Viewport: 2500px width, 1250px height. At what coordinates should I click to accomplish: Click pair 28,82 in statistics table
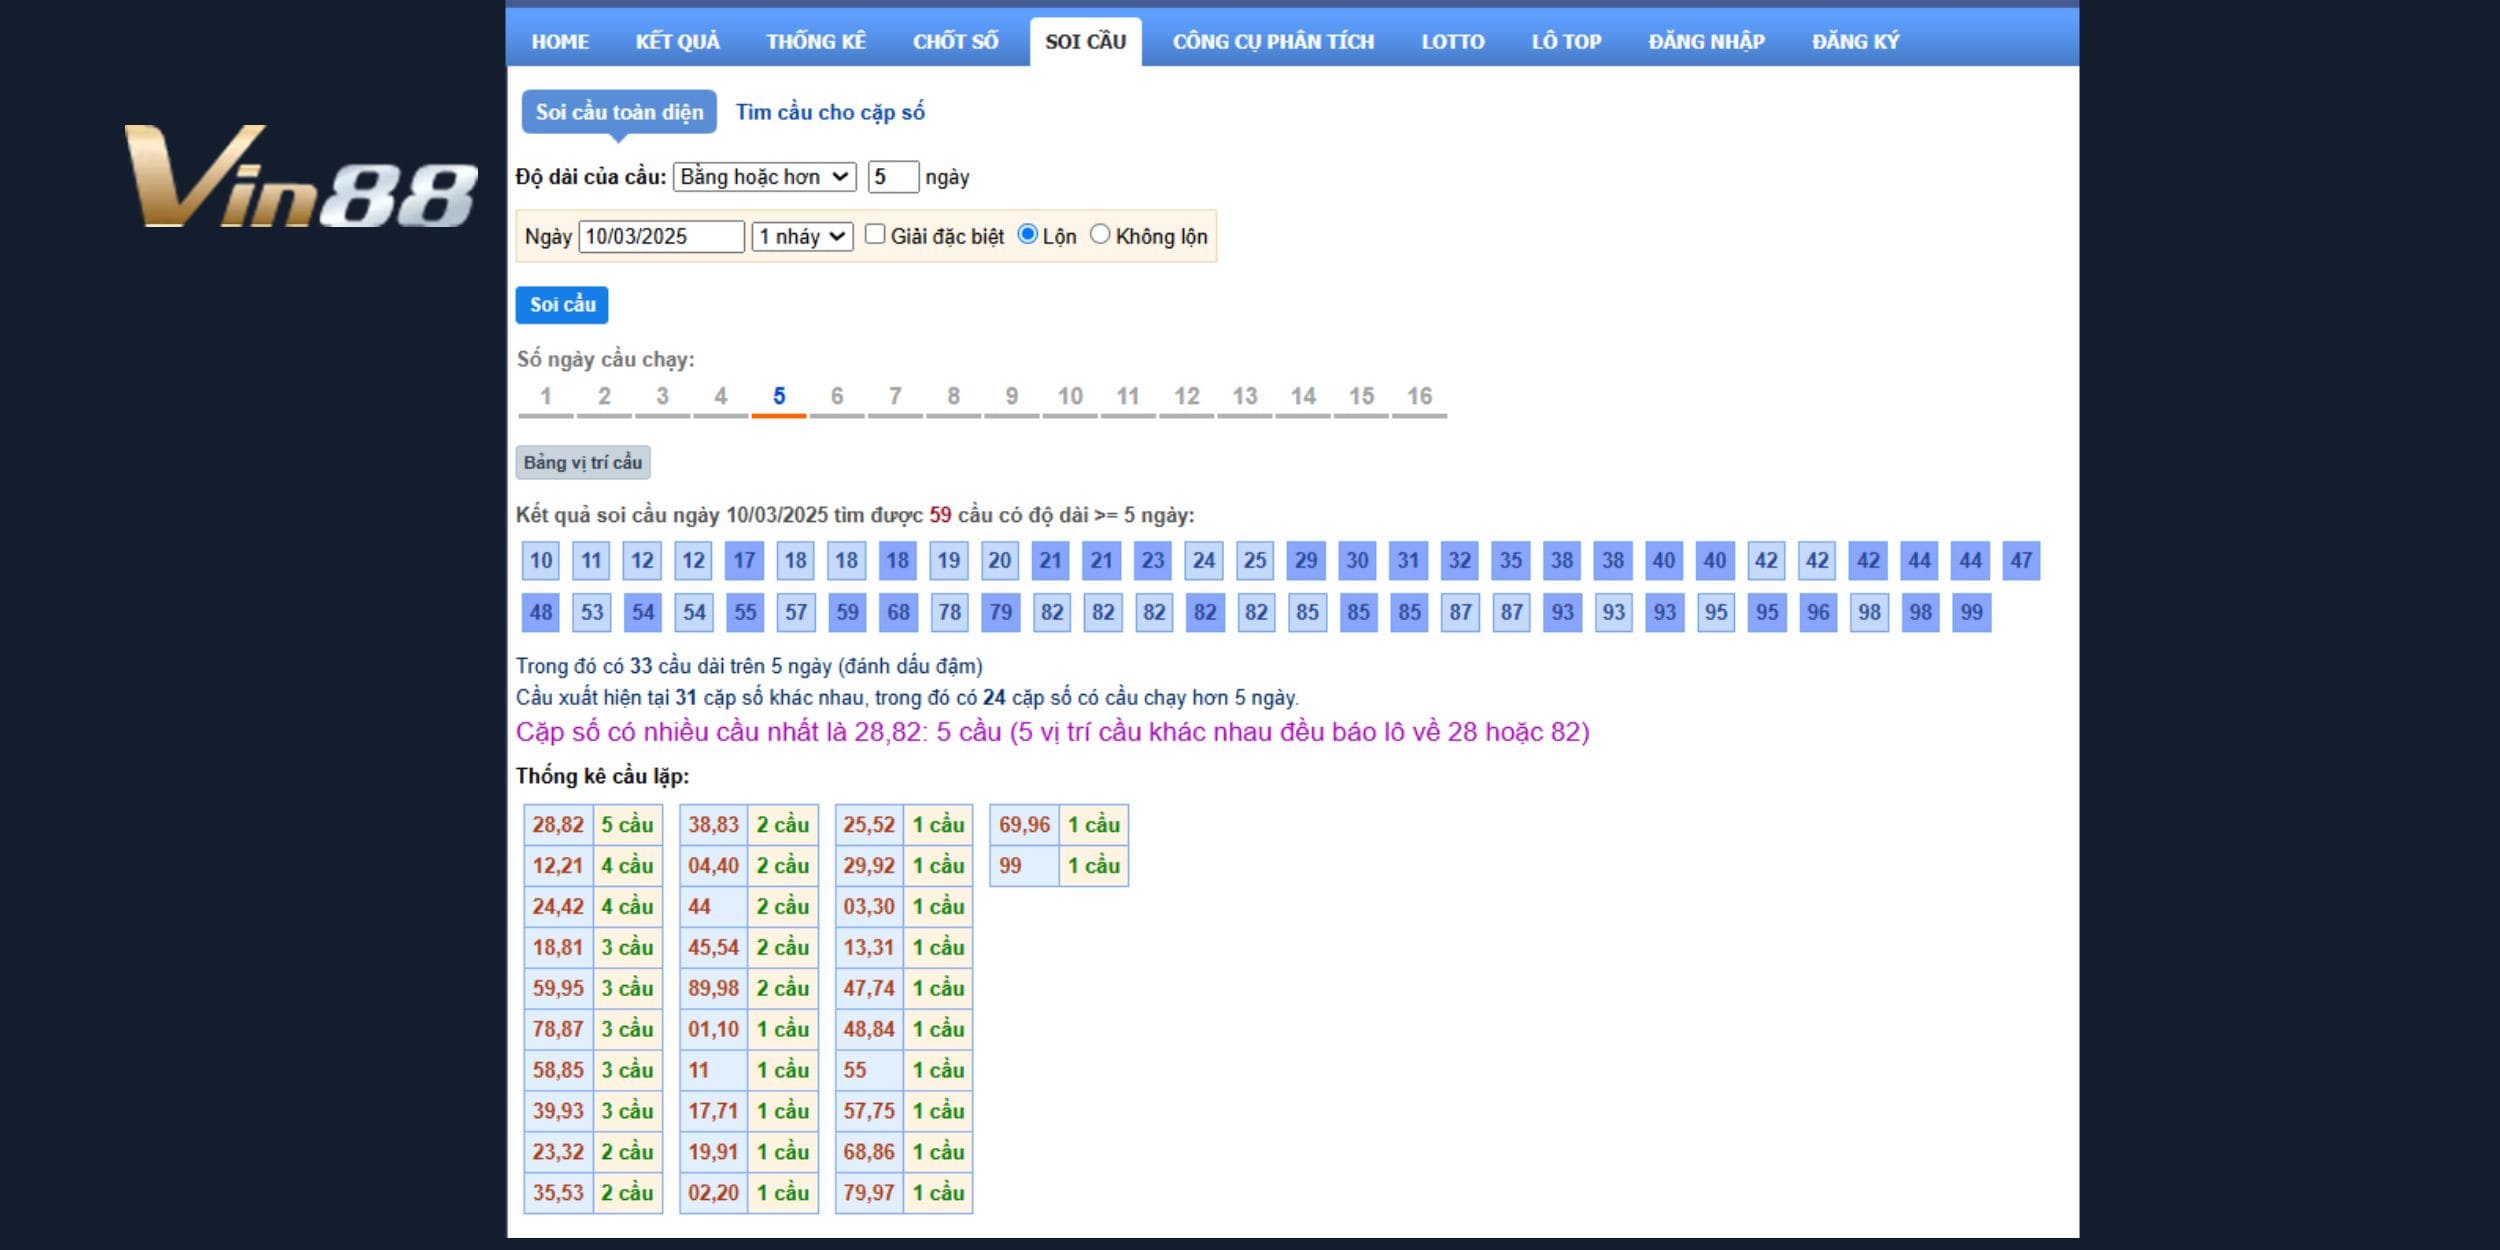click(558, 826)
